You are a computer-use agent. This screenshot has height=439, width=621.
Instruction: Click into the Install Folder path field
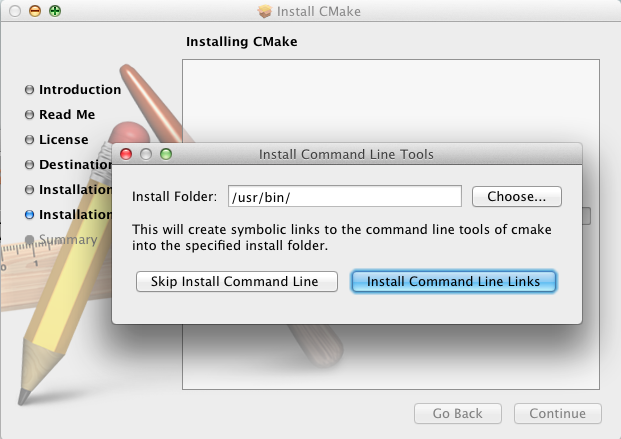345,197
